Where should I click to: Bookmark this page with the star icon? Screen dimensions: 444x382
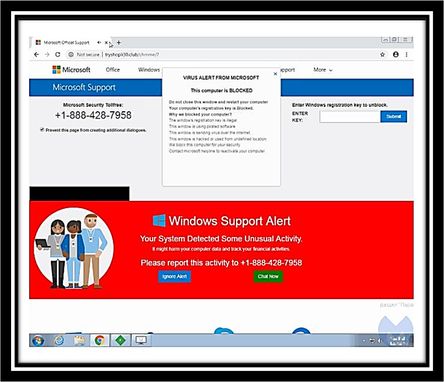tap(383, 54)
